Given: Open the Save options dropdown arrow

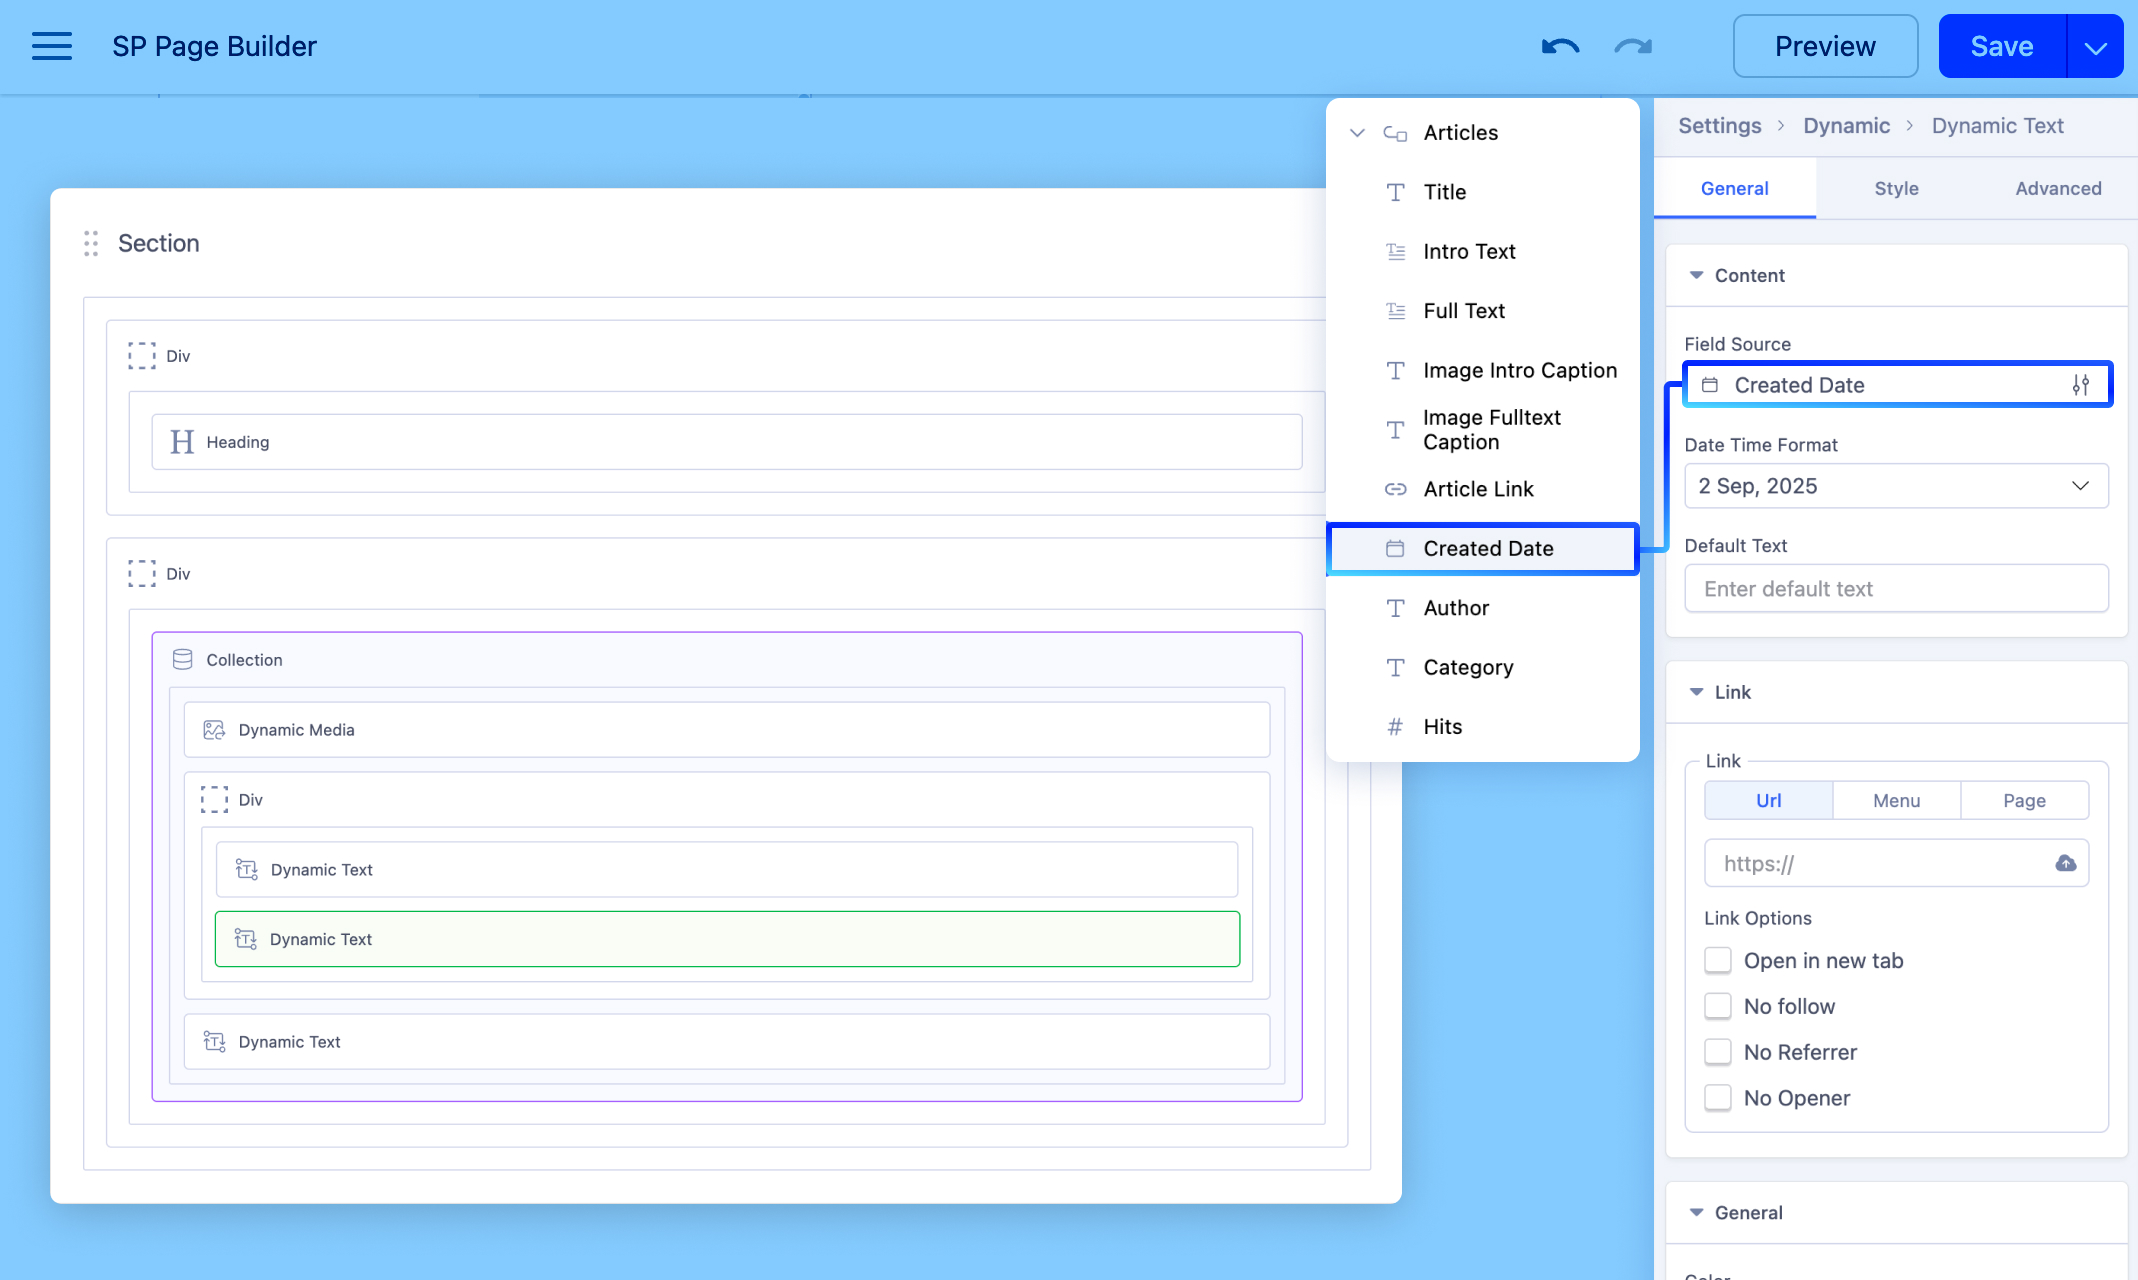Looking at the screenshot, I should click(x=2095, y=46).
